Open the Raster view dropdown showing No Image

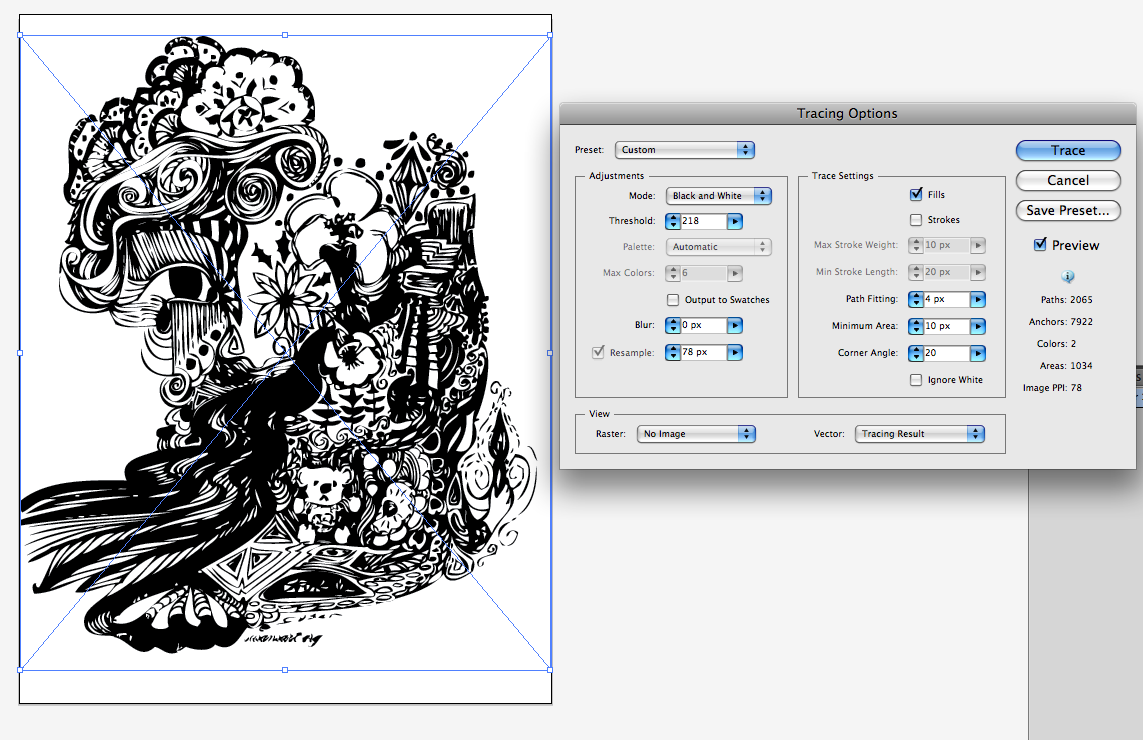click(x=696, y=433)
